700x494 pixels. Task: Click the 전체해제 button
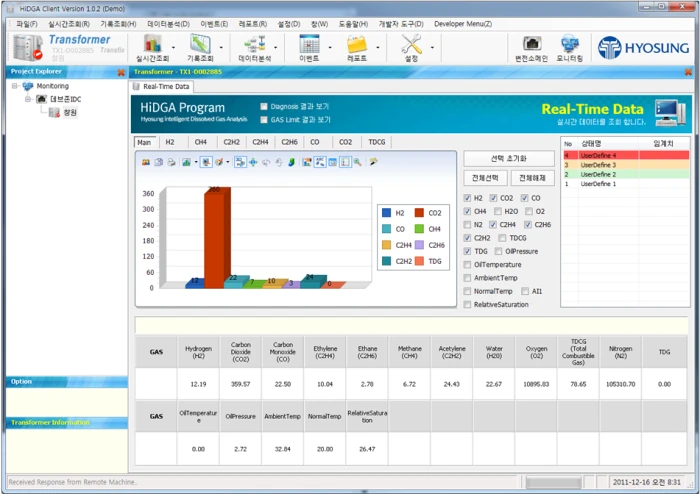coord(532,178)
